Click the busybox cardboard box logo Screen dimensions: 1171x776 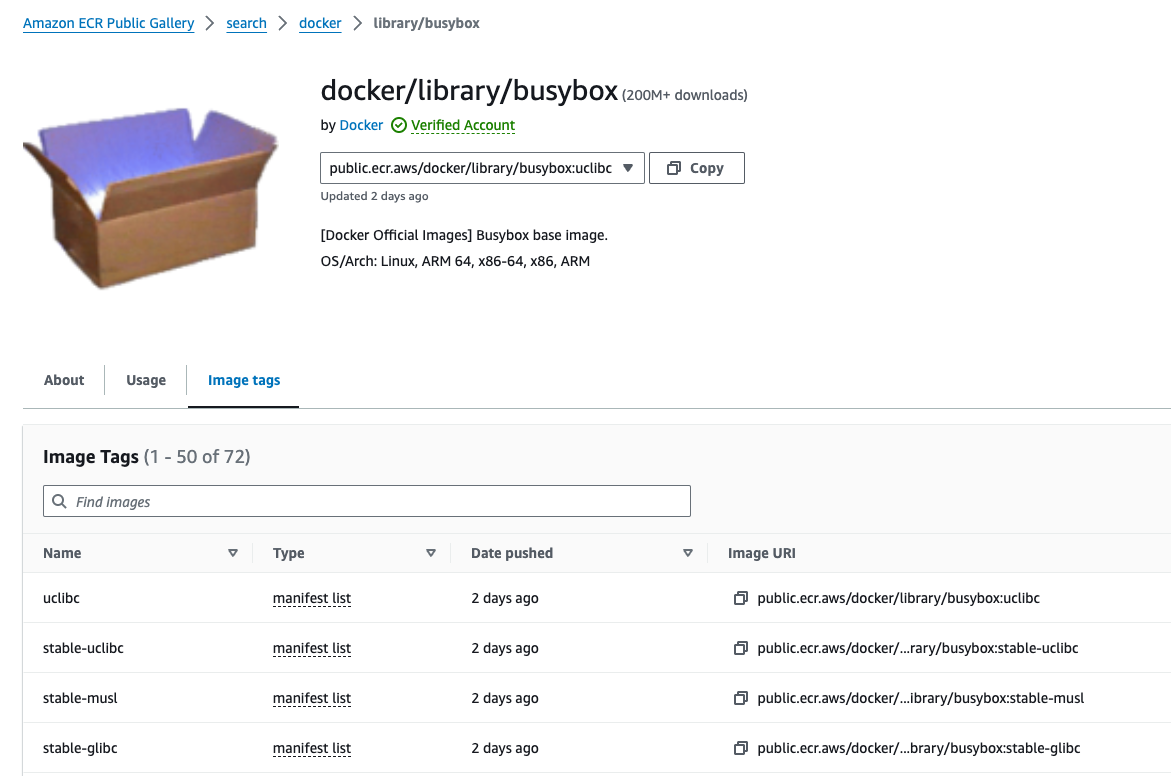150,195
